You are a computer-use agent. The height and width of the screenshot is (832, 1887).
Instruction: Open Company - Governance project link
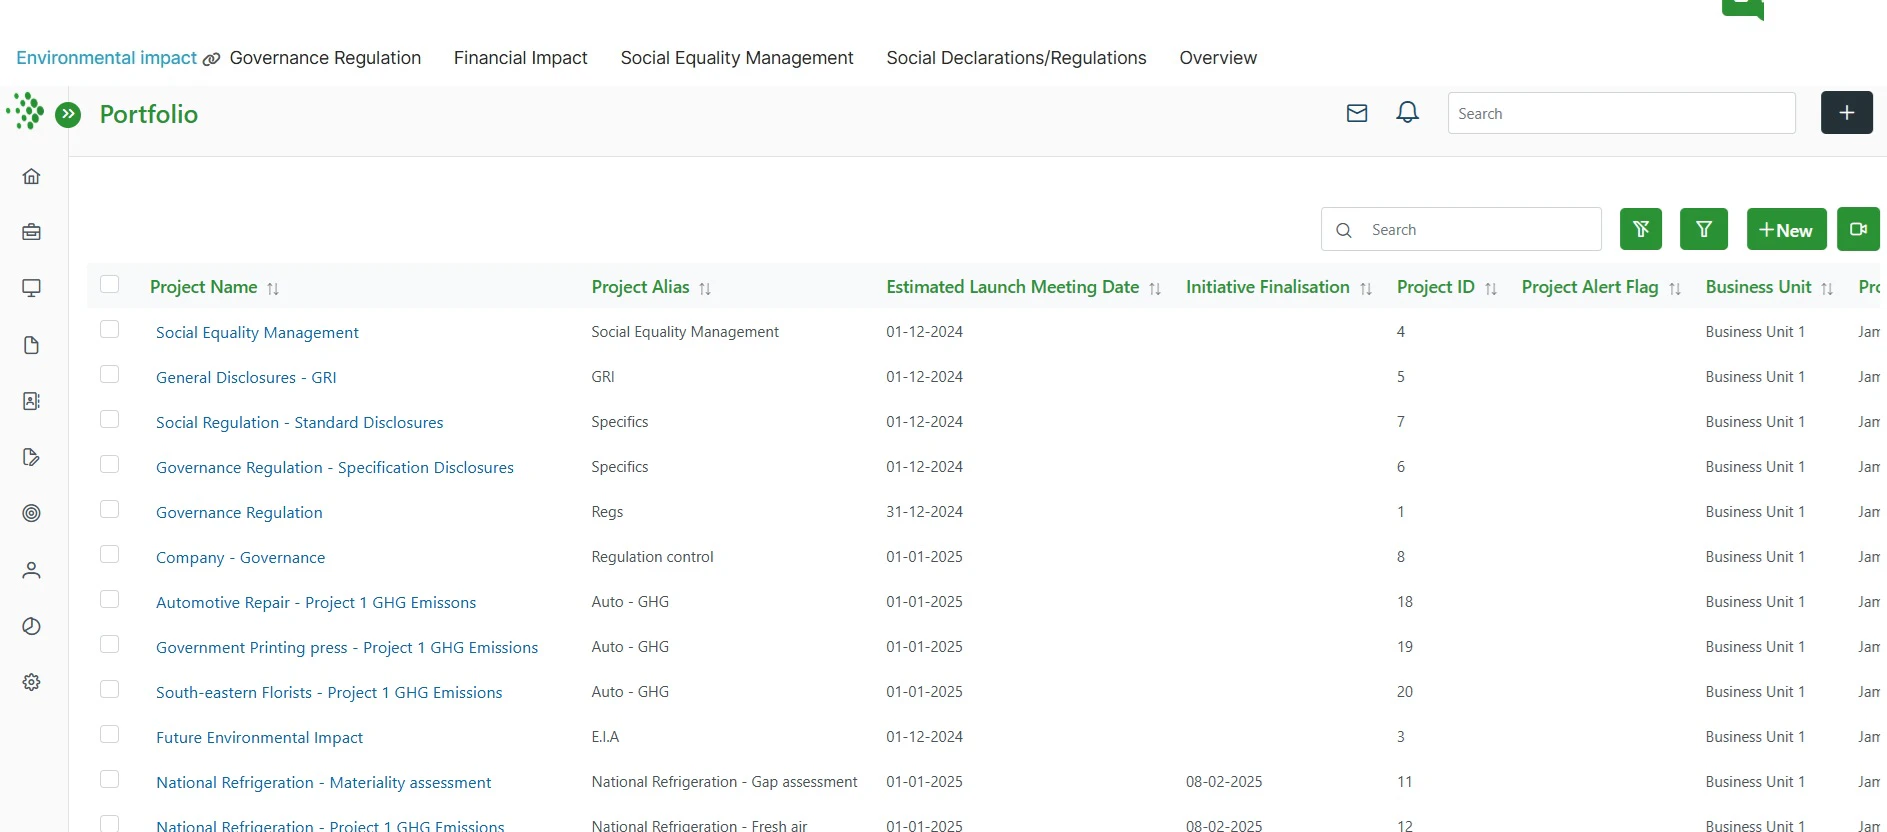click(x=240, y=557)
